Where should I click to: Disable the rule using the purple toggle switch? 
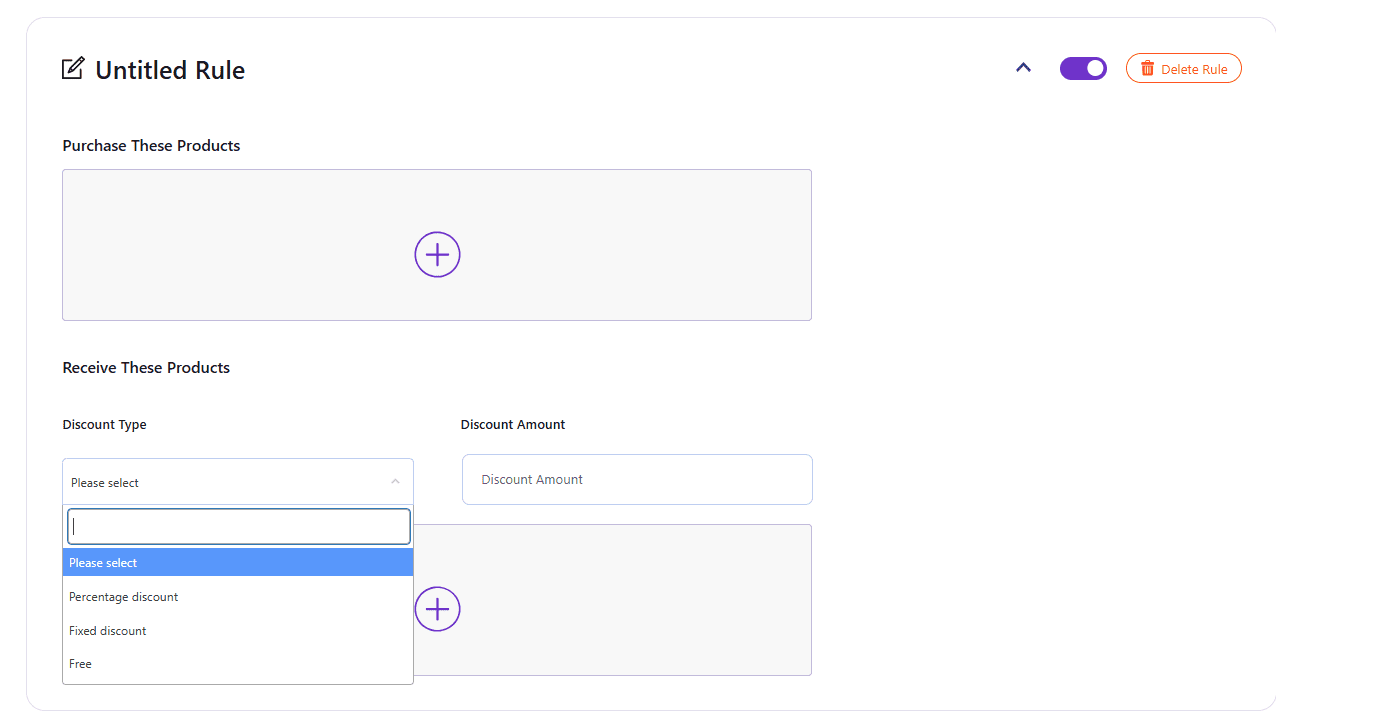(x=1083, y=68)
